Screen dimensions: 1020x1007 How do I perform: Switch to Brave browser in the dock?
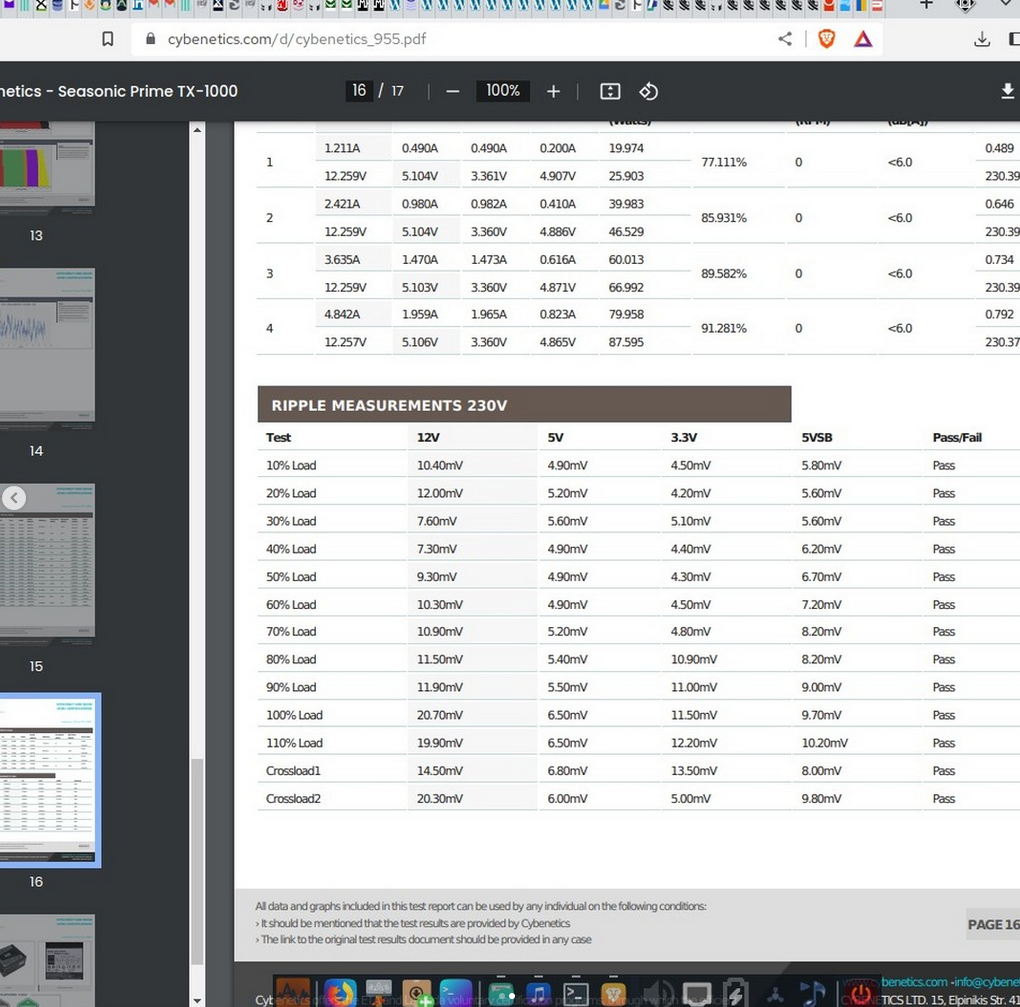click(613, 994)
